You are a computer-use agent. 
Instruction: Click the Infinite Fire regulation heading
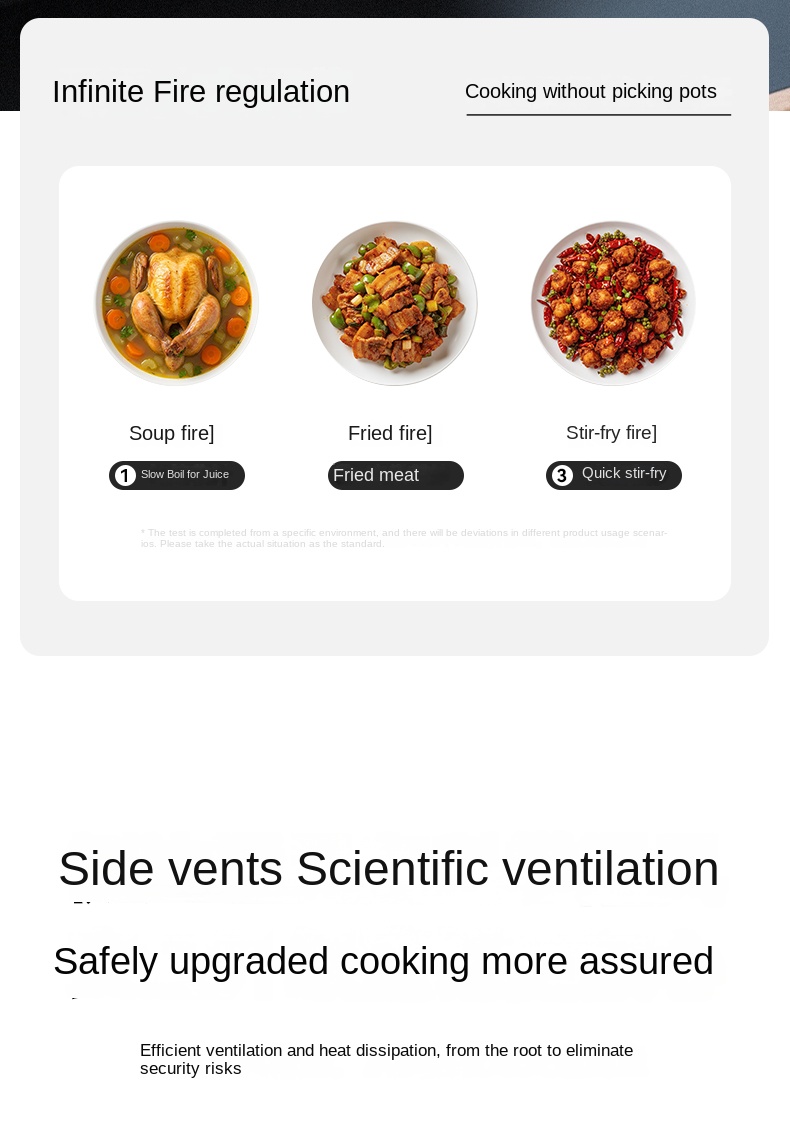[201, 92]
